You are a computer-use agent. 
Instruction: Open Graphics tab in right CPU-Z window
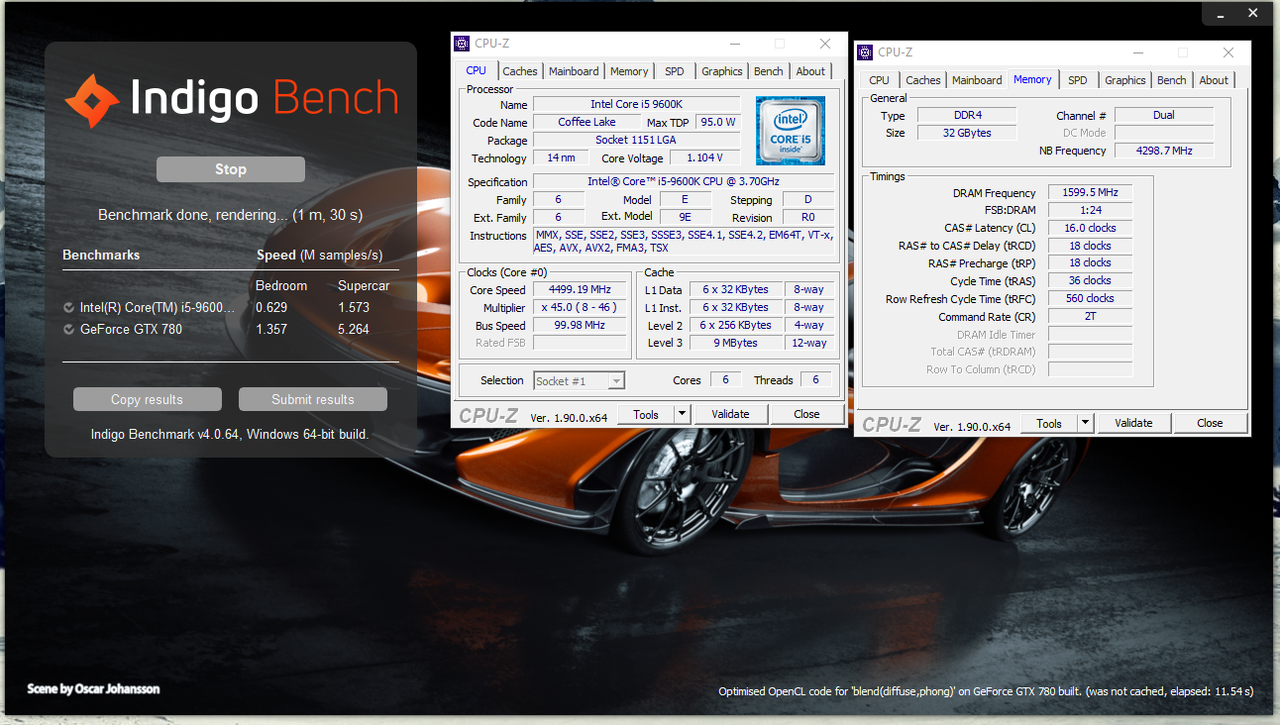pyautogui.click(x=1125, y=80)
